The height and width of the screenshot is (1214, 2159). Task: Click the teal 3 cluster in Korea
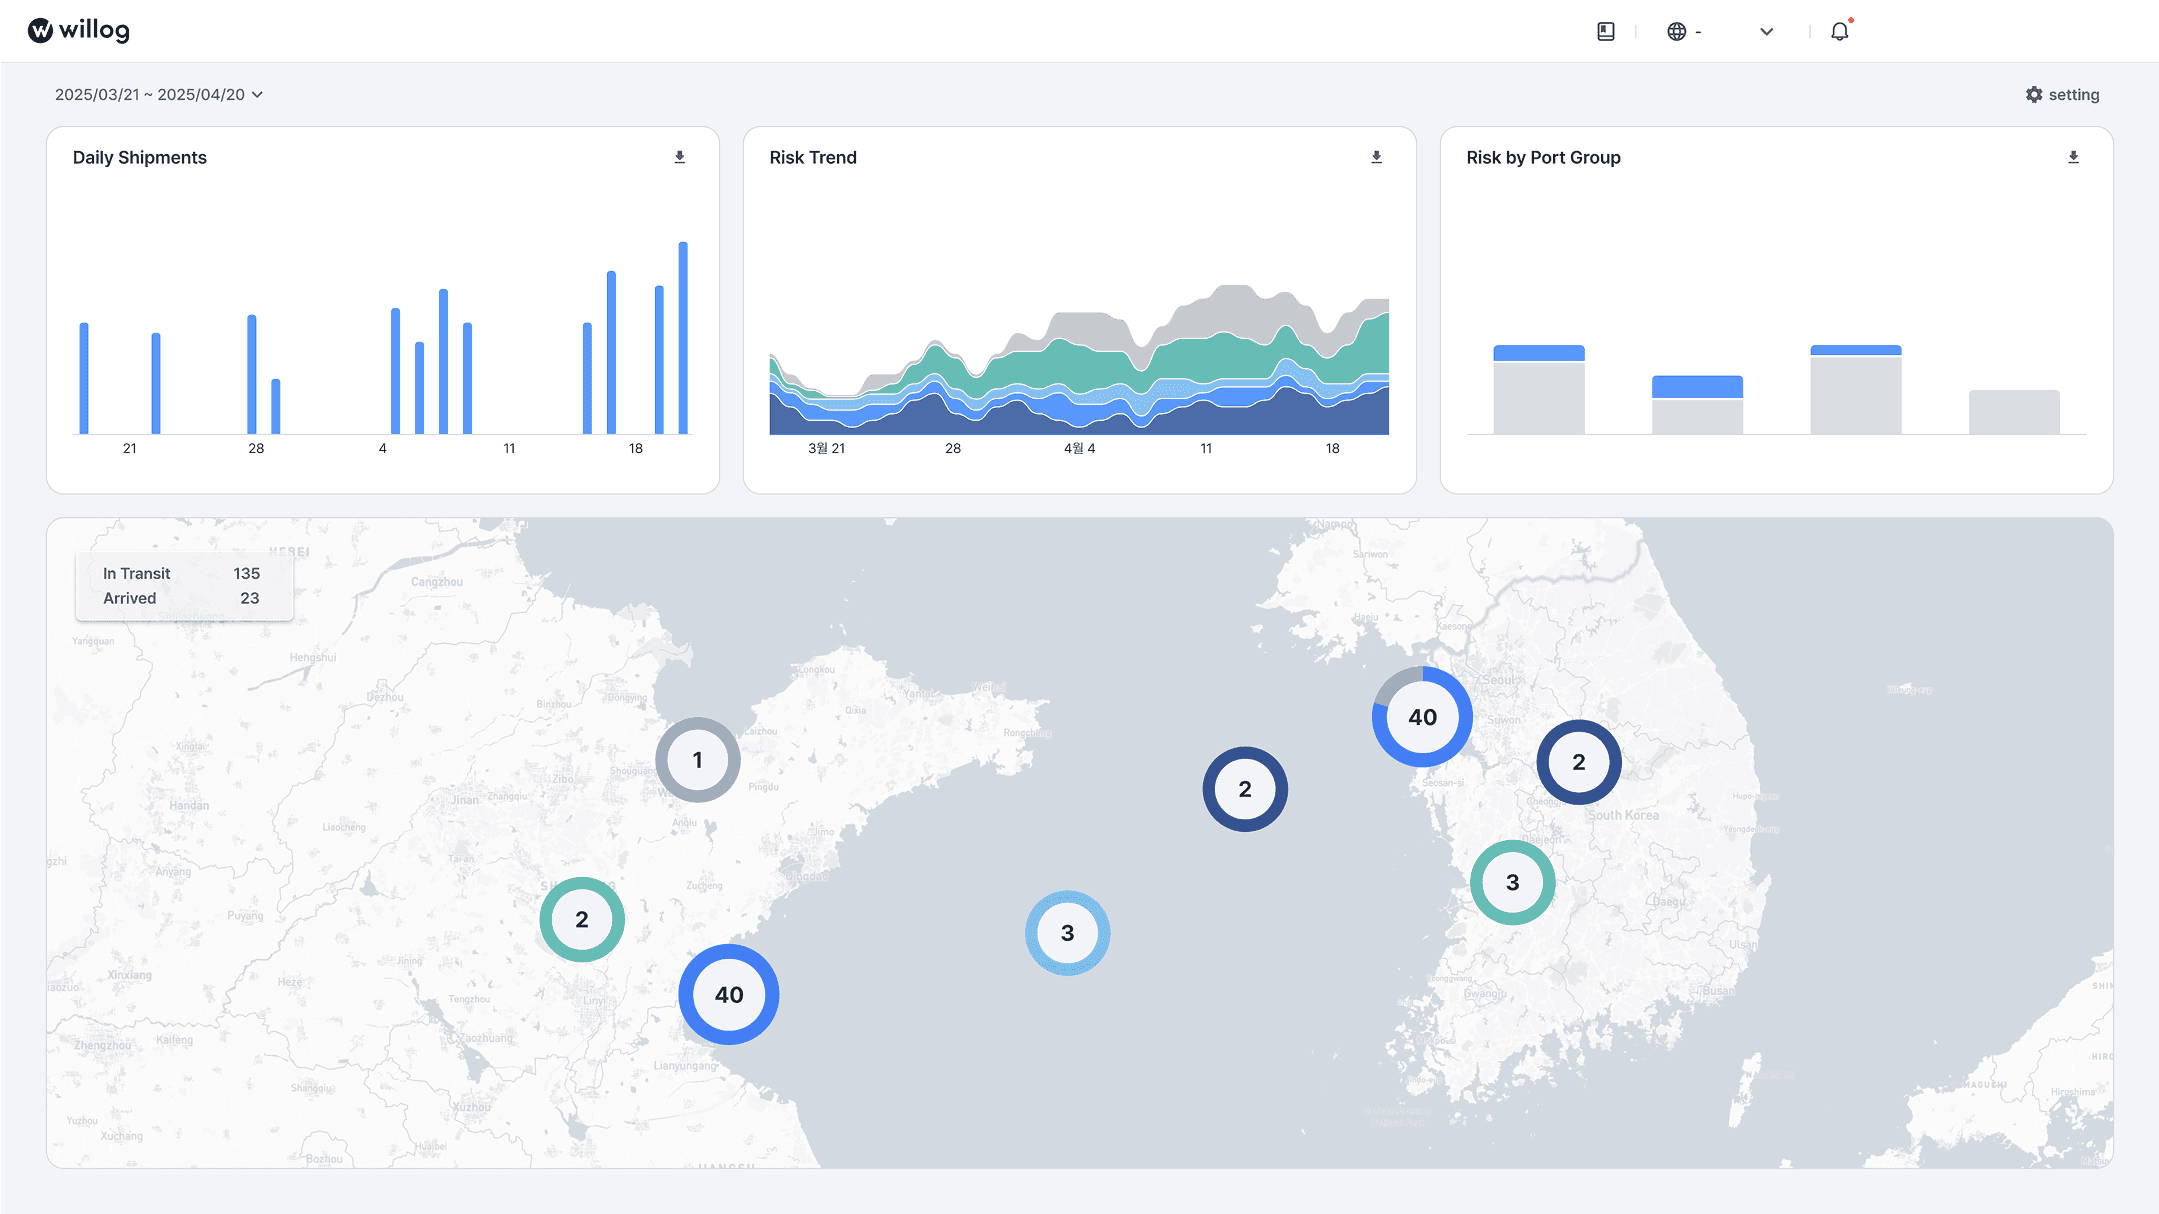[1512, 882]
